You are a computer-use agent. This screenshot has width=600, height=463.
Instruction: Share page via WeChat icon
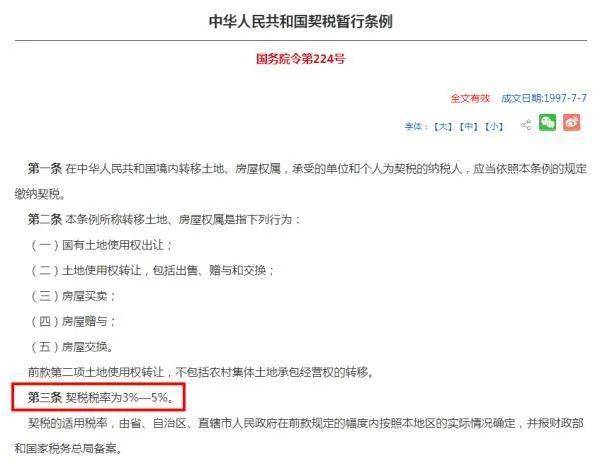pos(548,122)
